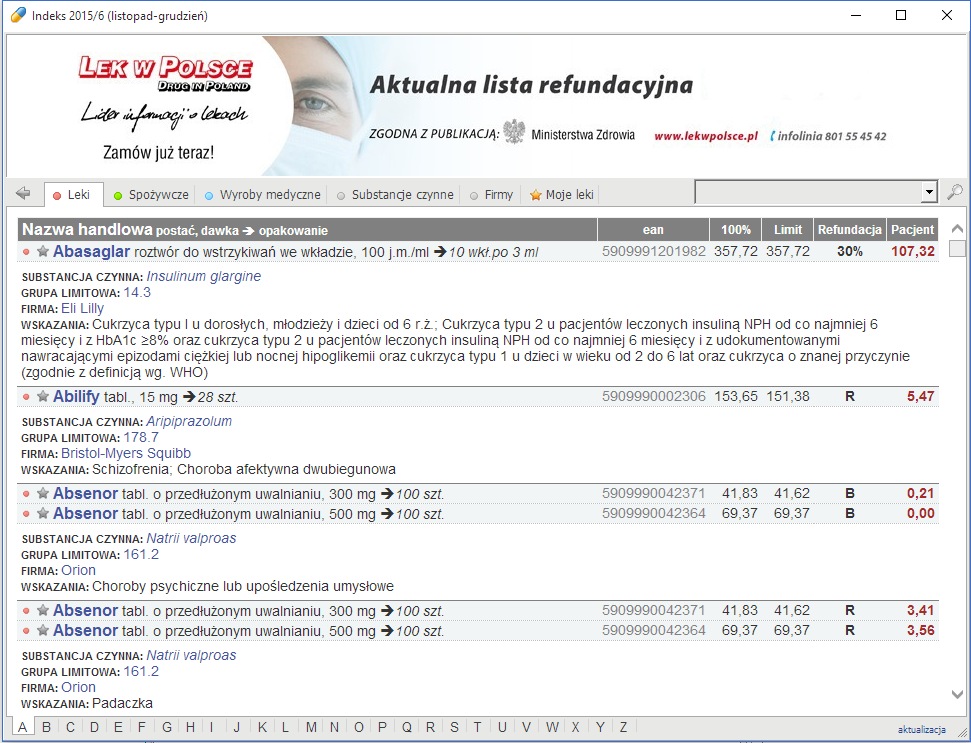
Task: Open the Moje leki favorites tab
Action: [x=562, y=195]
